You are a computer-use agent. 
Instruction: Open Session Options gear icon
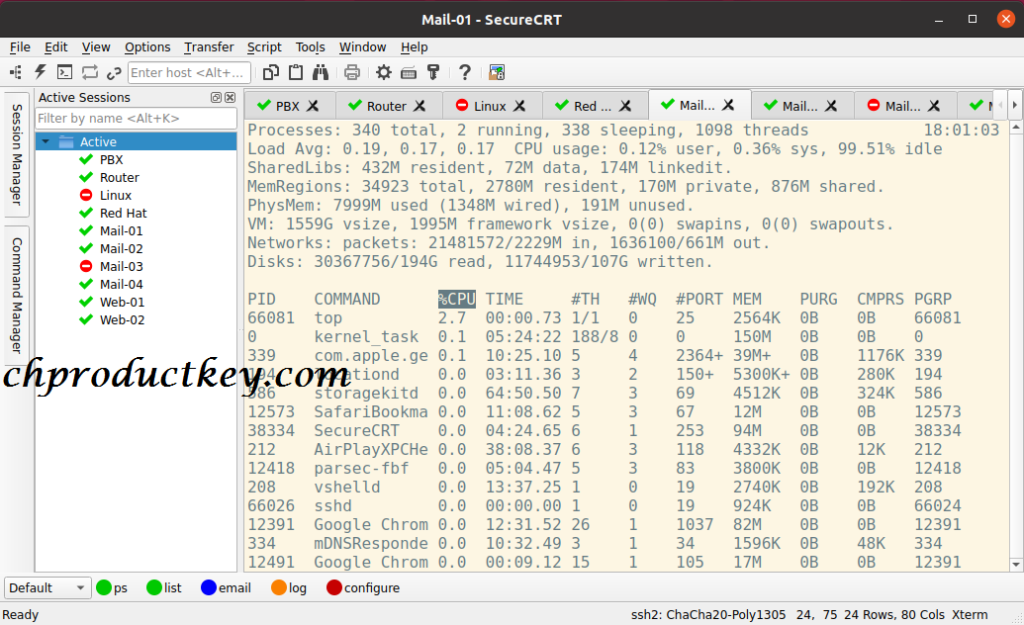coord(384,72)
